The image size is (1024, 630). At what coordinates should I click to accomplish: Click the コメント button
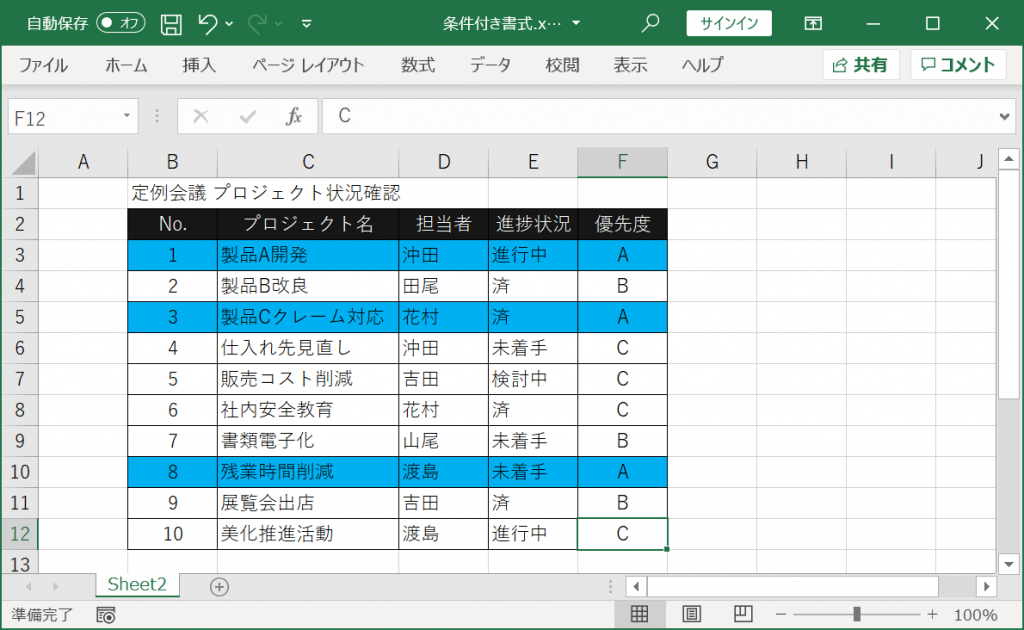click(958, 65)
